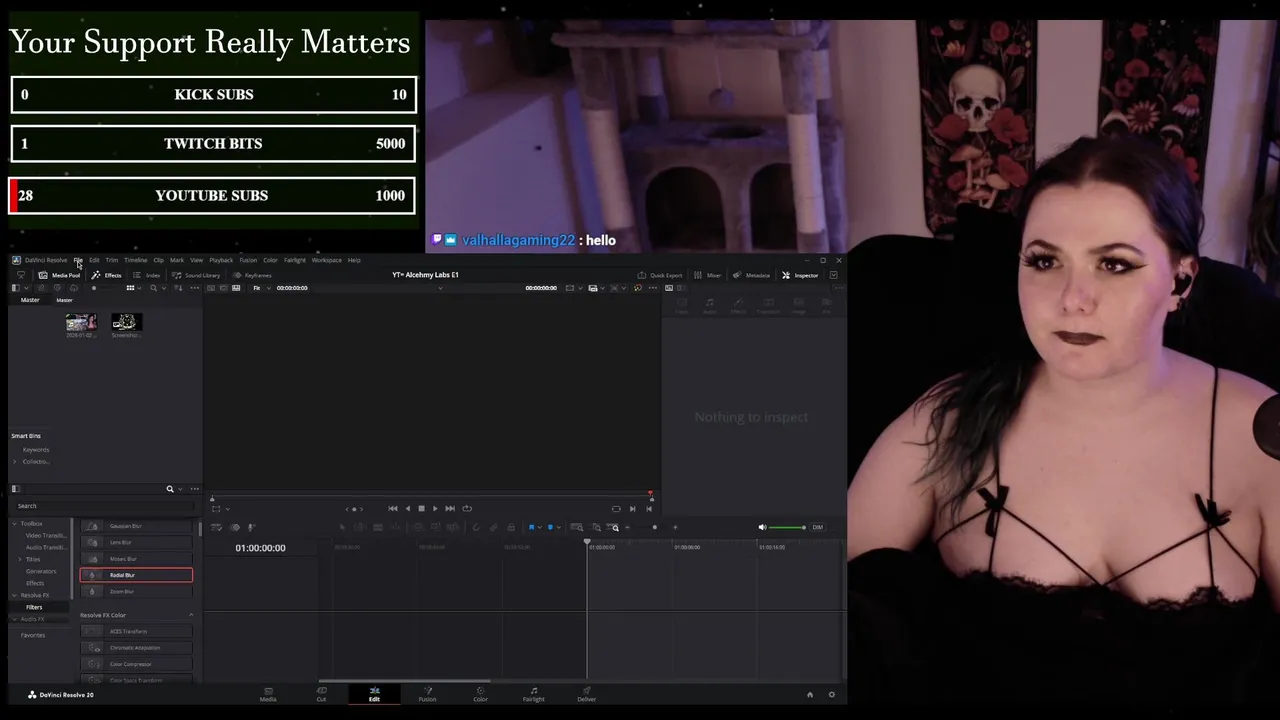Select Video Transitions in the toolbox
Viewport: 1280px width, 720px height.
coord(46,535)
